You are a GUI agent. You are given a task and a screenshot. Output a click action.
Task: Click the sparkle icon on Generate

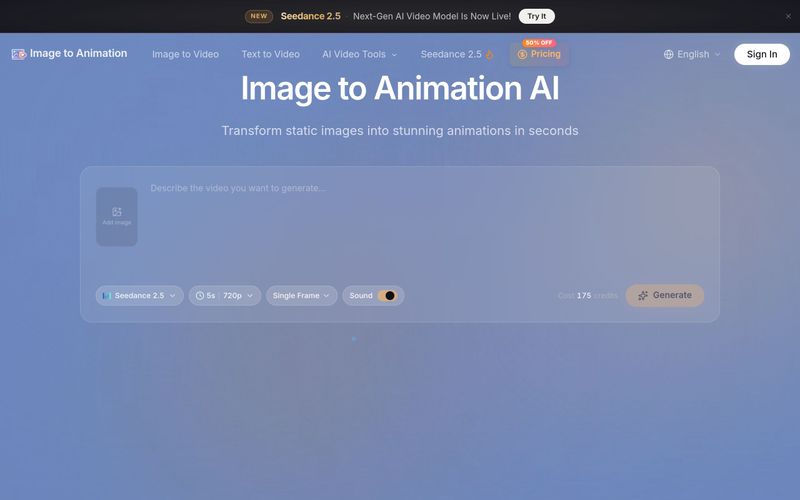(x=643, y=295)
